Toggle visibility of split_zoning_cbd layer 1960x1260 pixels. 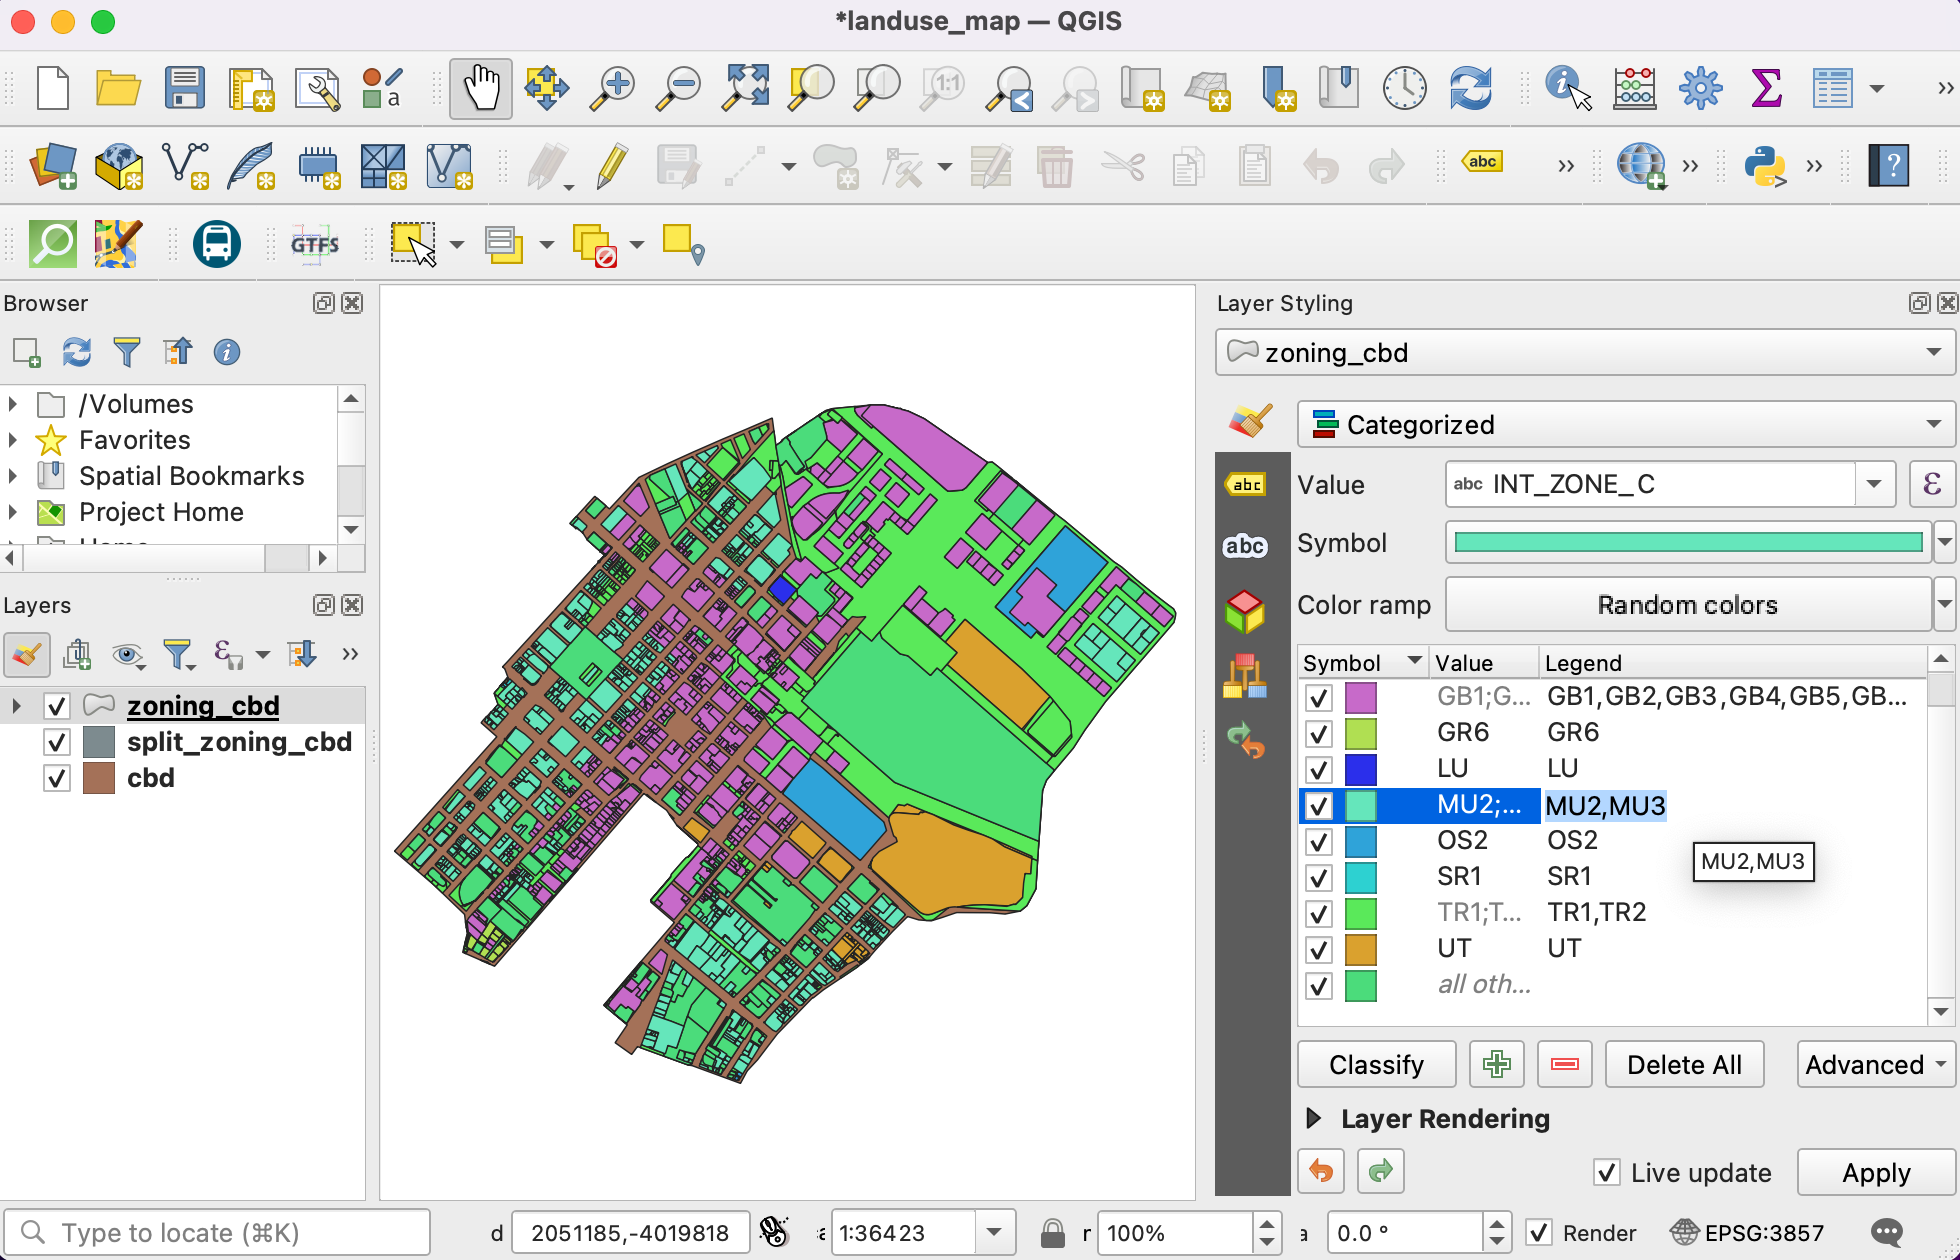point(57,742)
